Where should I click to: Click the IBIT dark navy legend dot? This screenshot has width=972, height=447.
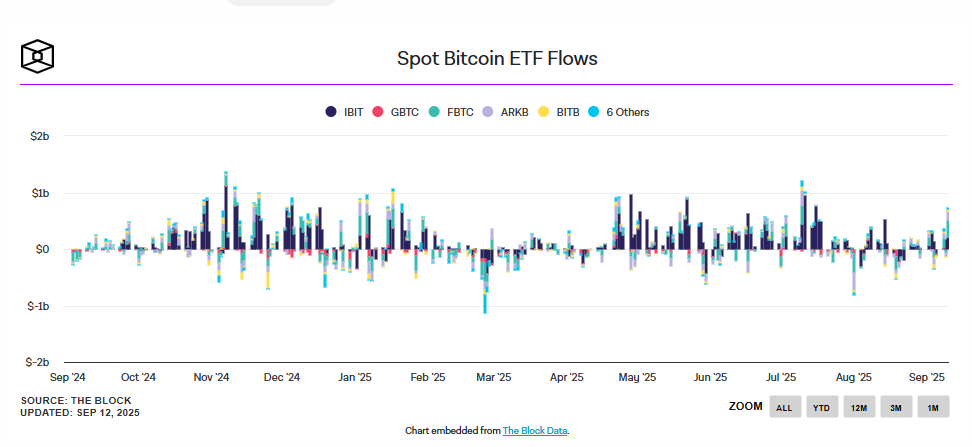pos(331,112)
